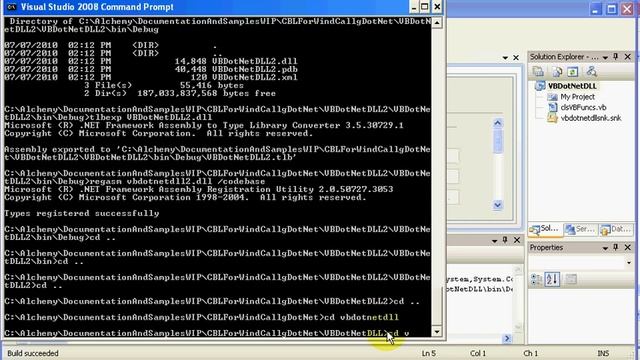Viewport: 640px width, 360px height.
Task: Switch to the Server Explorer tab
Action: pyautogui.click(x=580, y=229)
